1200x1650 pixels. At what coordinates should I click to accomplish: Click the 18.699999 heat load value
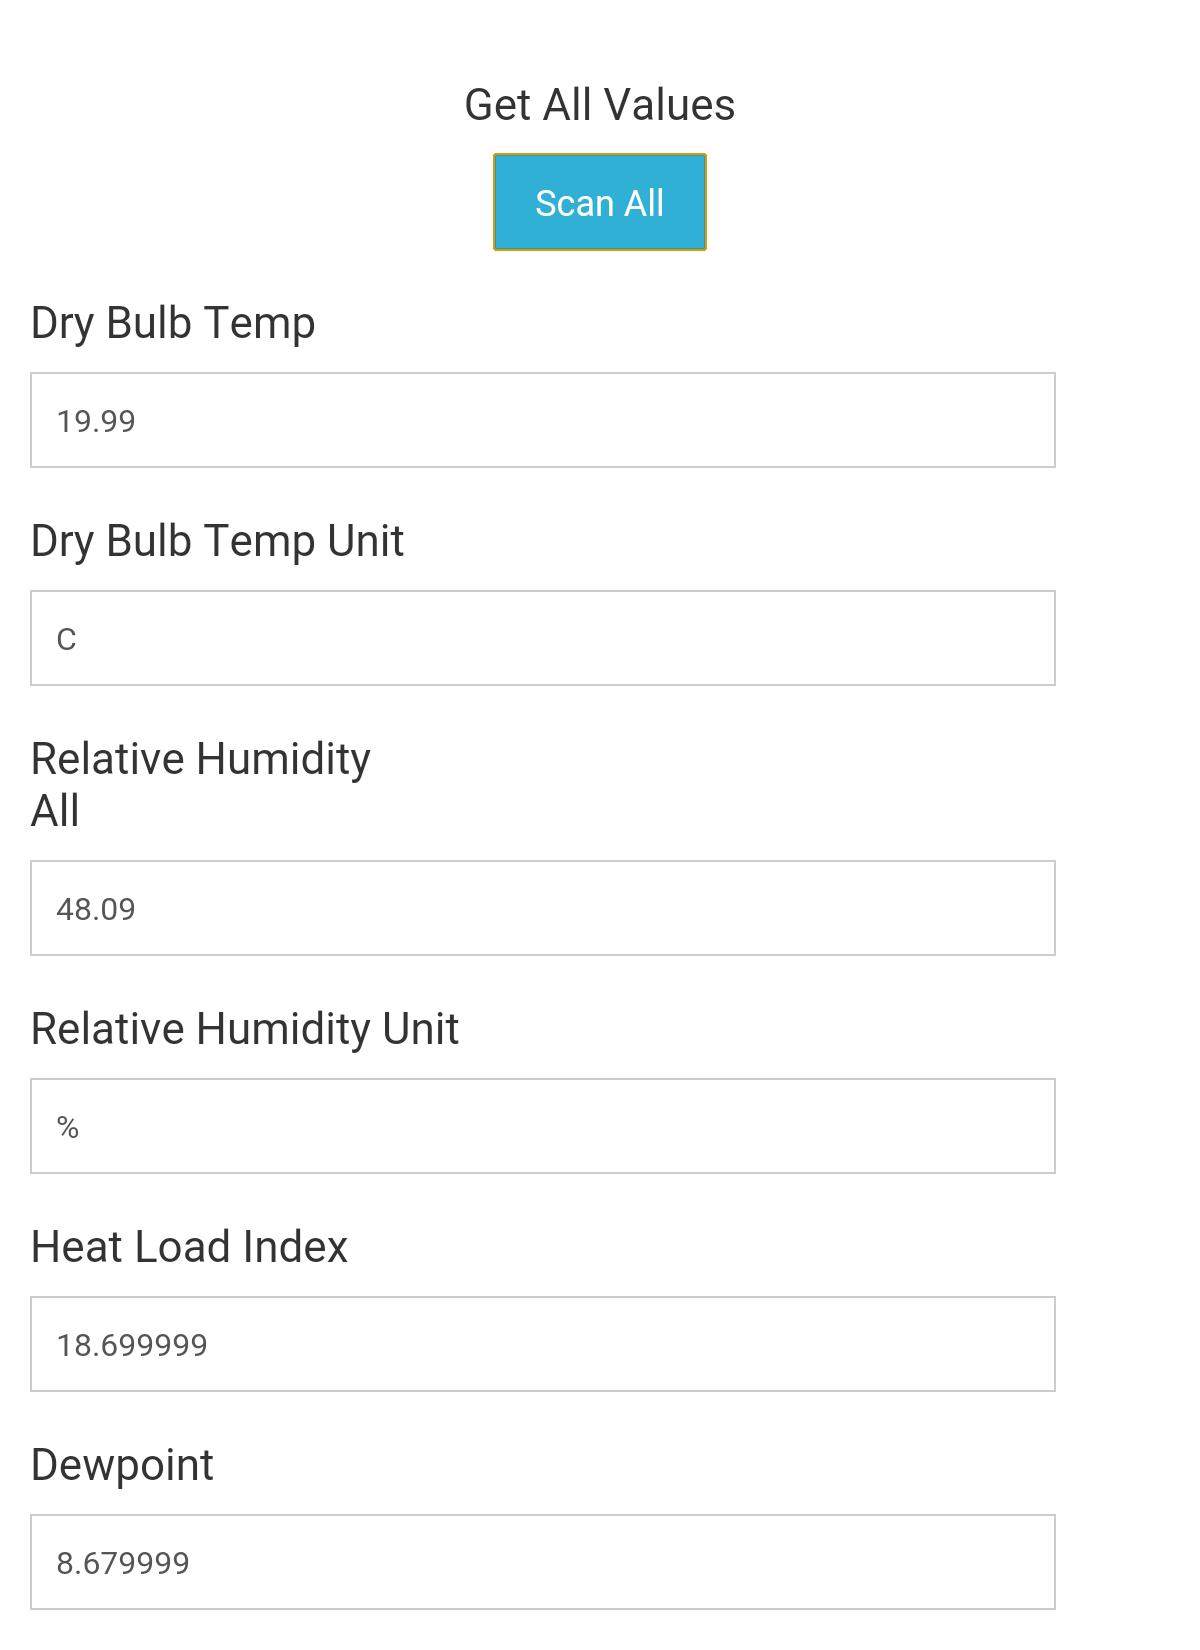132,1345
